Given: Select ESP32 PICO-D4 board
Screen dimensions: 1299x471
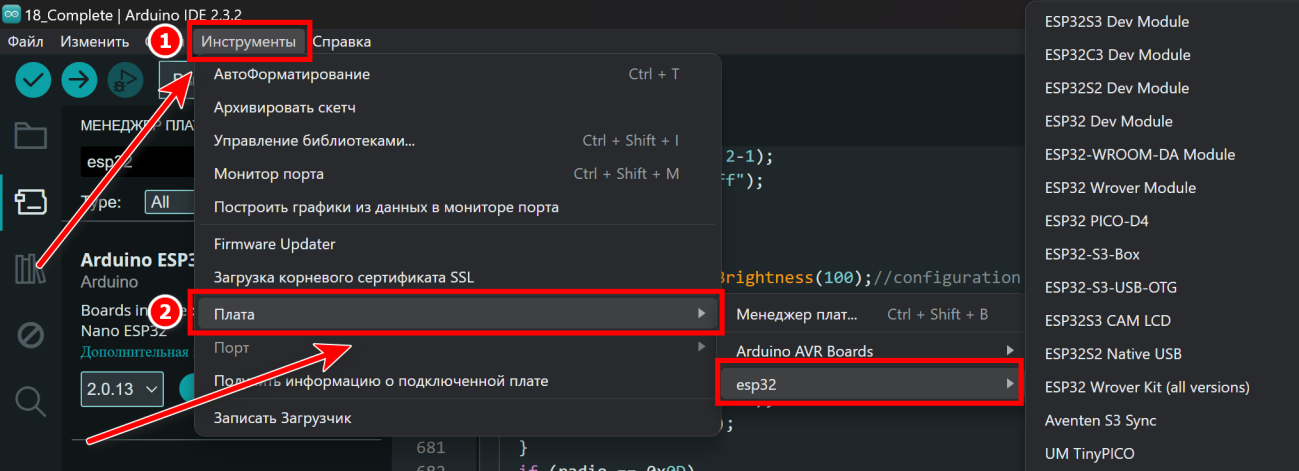Looking at the screenshot, I should [1162, 221].
